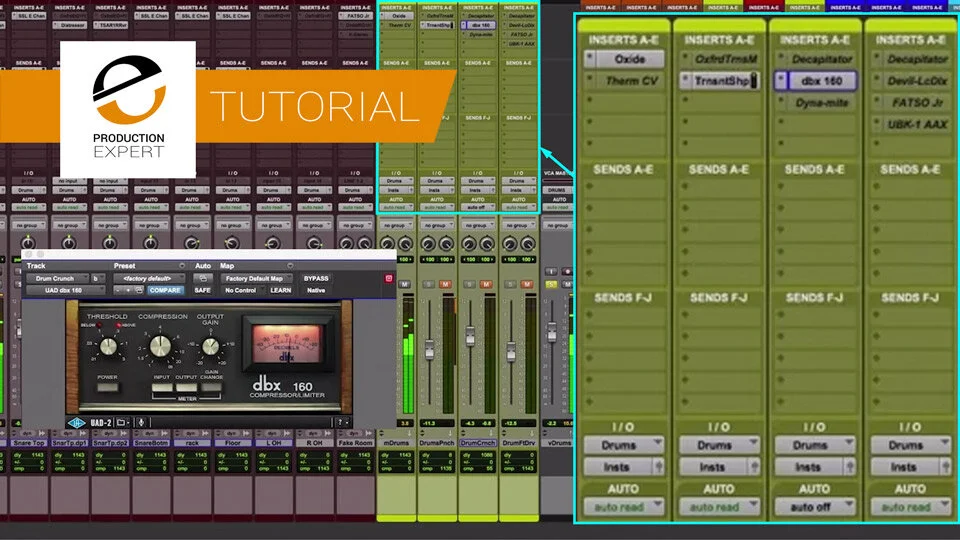Image resolution: width=960 pixels, height=540 pixels.
Task: Click the OUTPUT GAIN knob
Action: 211,347
